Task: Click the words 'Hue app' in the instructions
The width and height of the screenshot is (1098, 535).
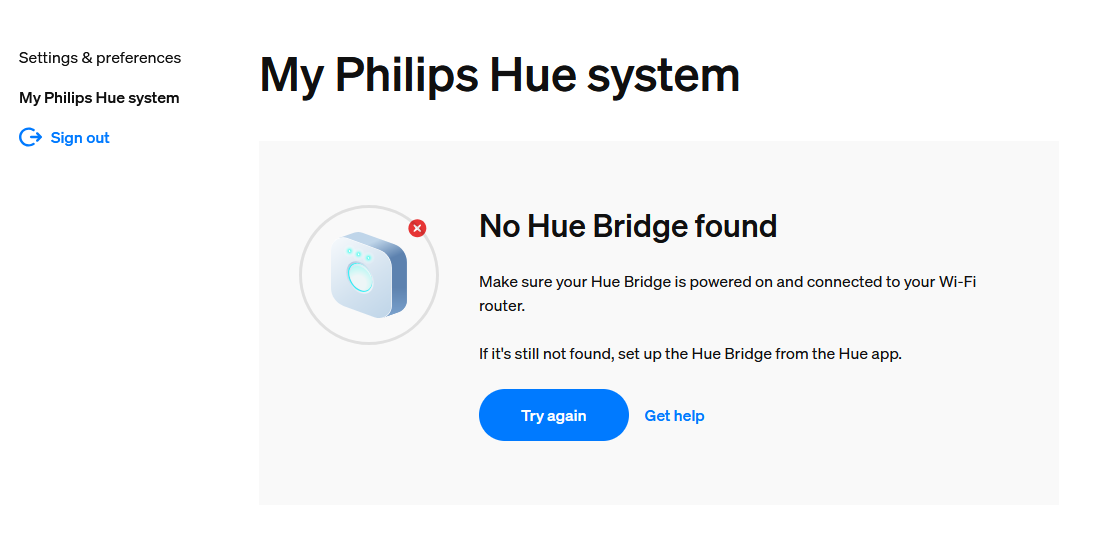Action: (x=869, y=354)
